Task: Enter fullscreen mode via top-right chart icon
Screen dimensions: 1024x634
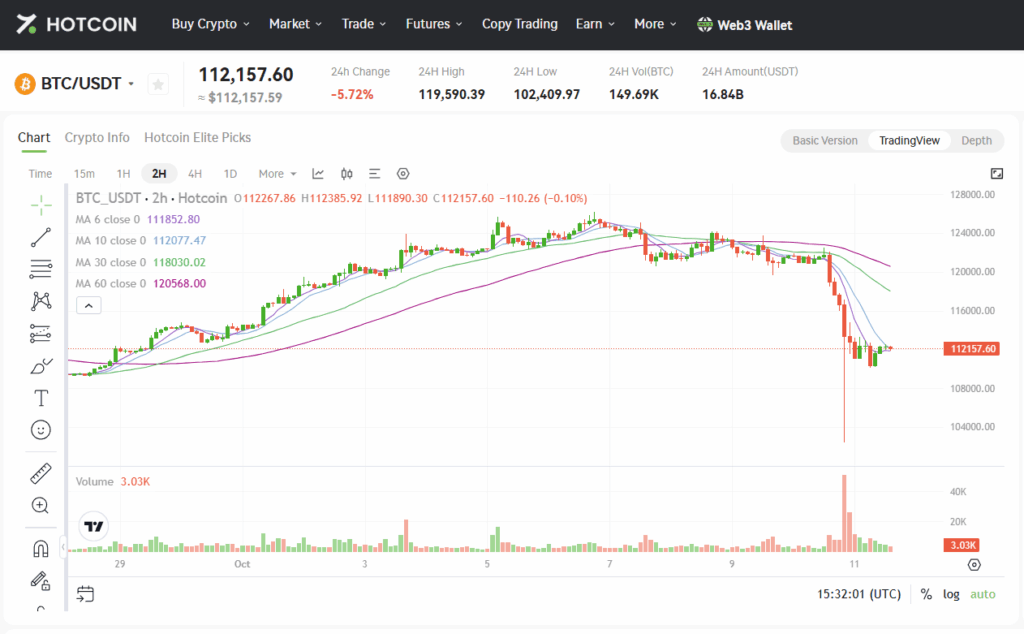Action: point(996,173)
